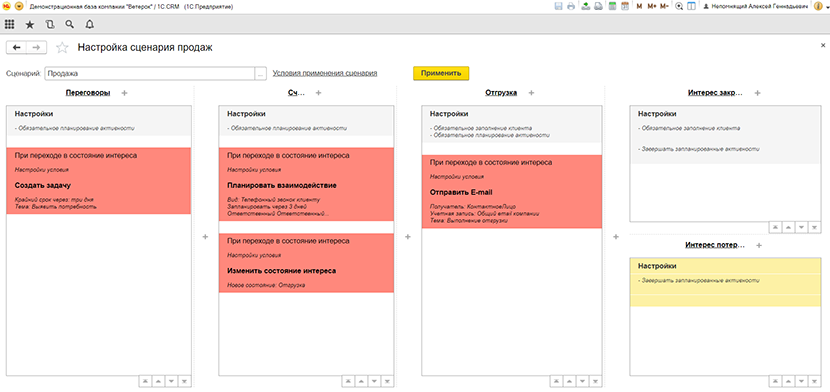Click the plus next to Переговоры header
The image size is (830, 392).
124,93
